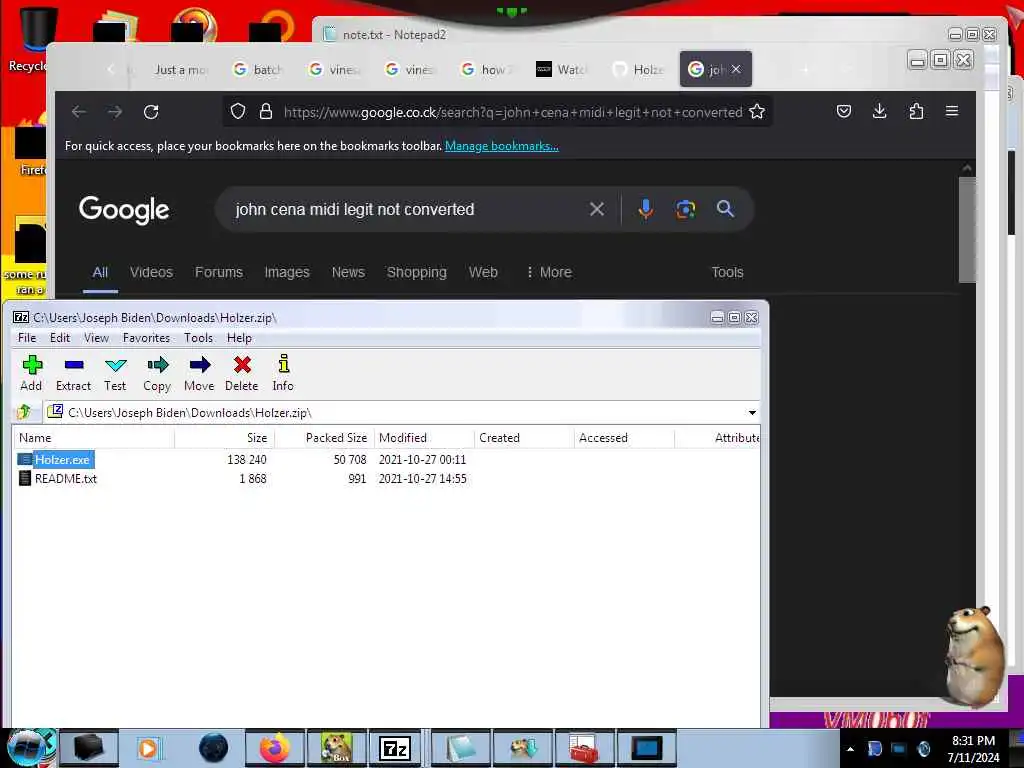Sort archive list by Modified column

click(x=424, y=438)
